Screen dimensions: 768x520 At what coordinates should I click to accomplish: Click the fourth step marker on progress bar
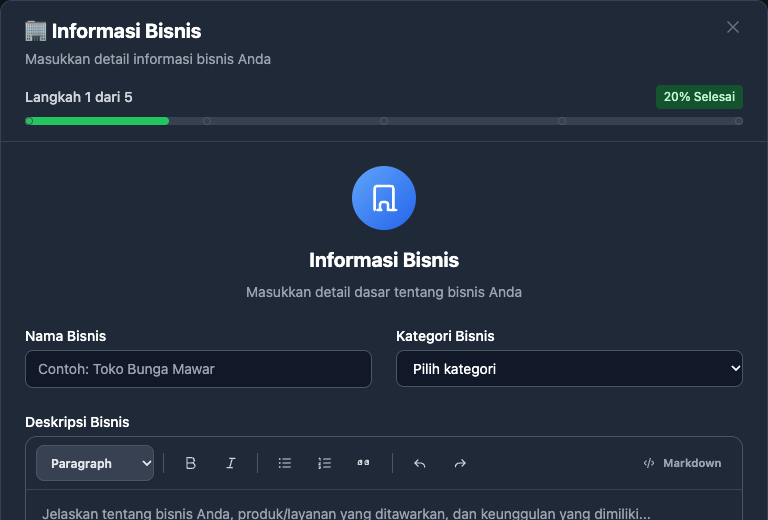tap(562, 121)
